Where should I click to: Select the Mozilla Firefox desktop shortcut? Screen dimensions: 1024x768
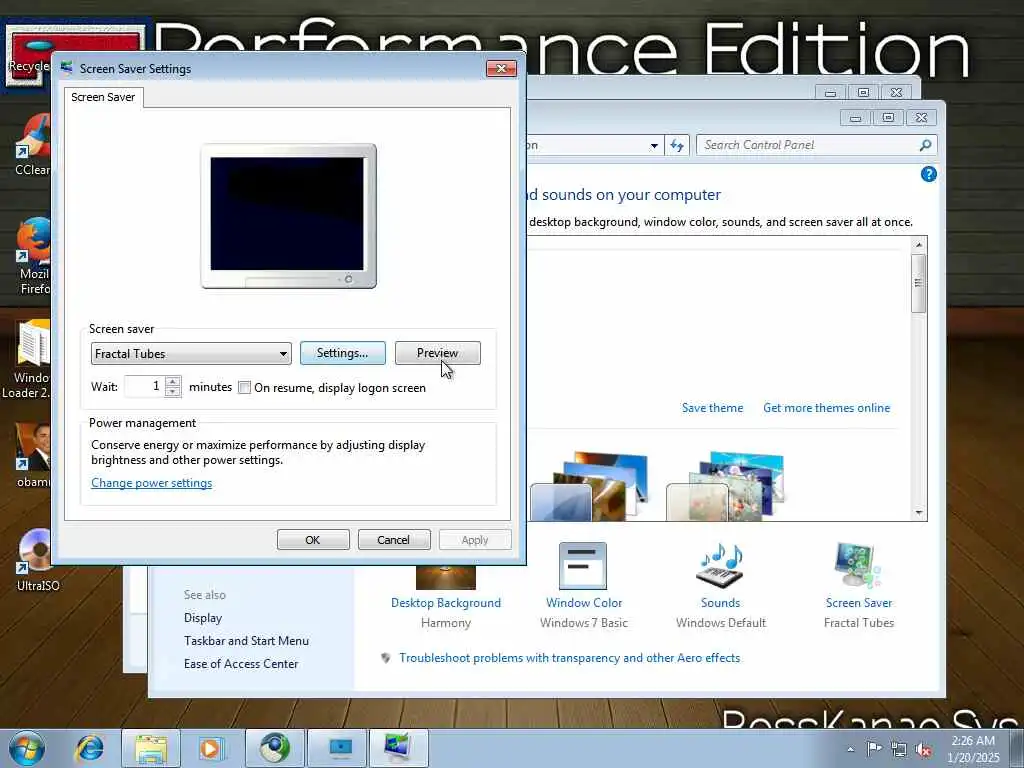click(34, 256)
